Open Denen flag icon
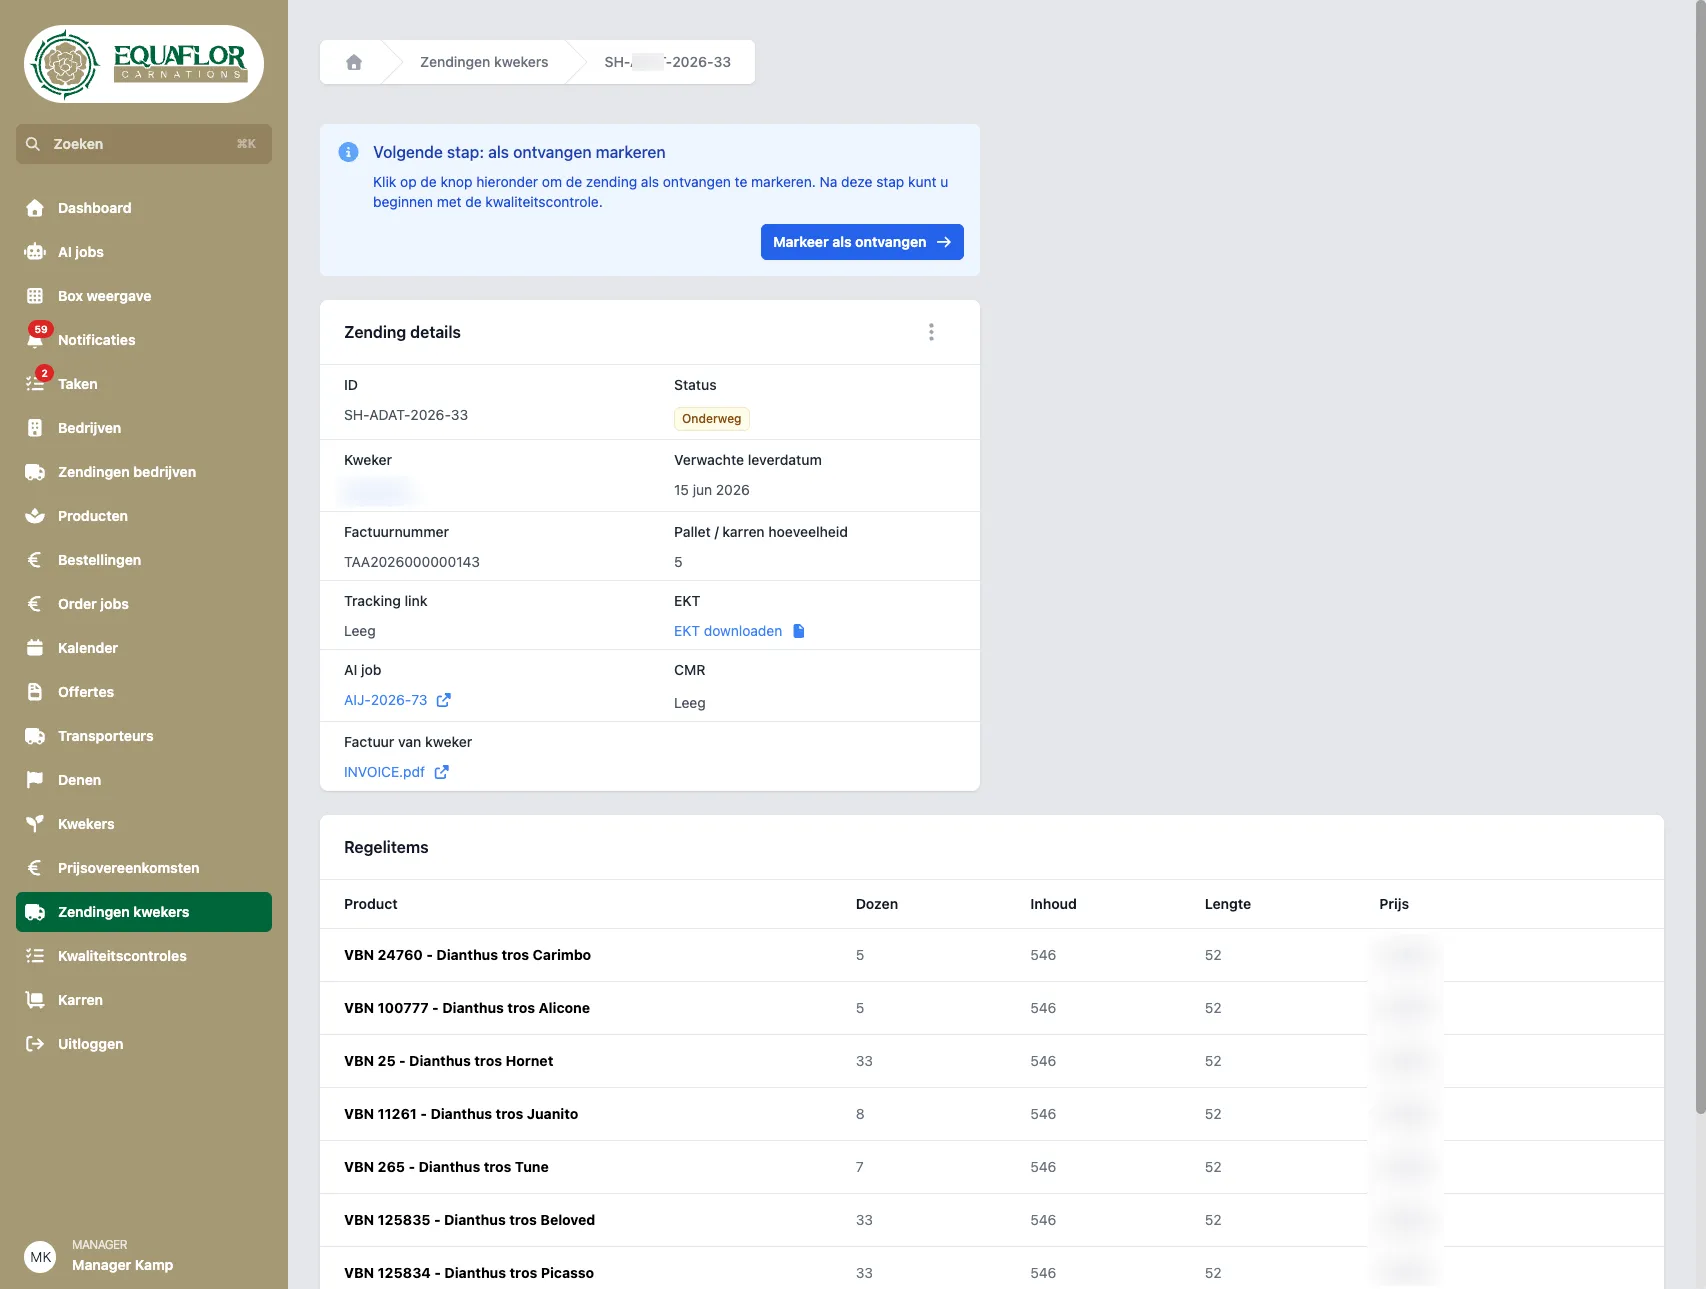This screenshot has width=1706, height=1289. pos(35,780)
